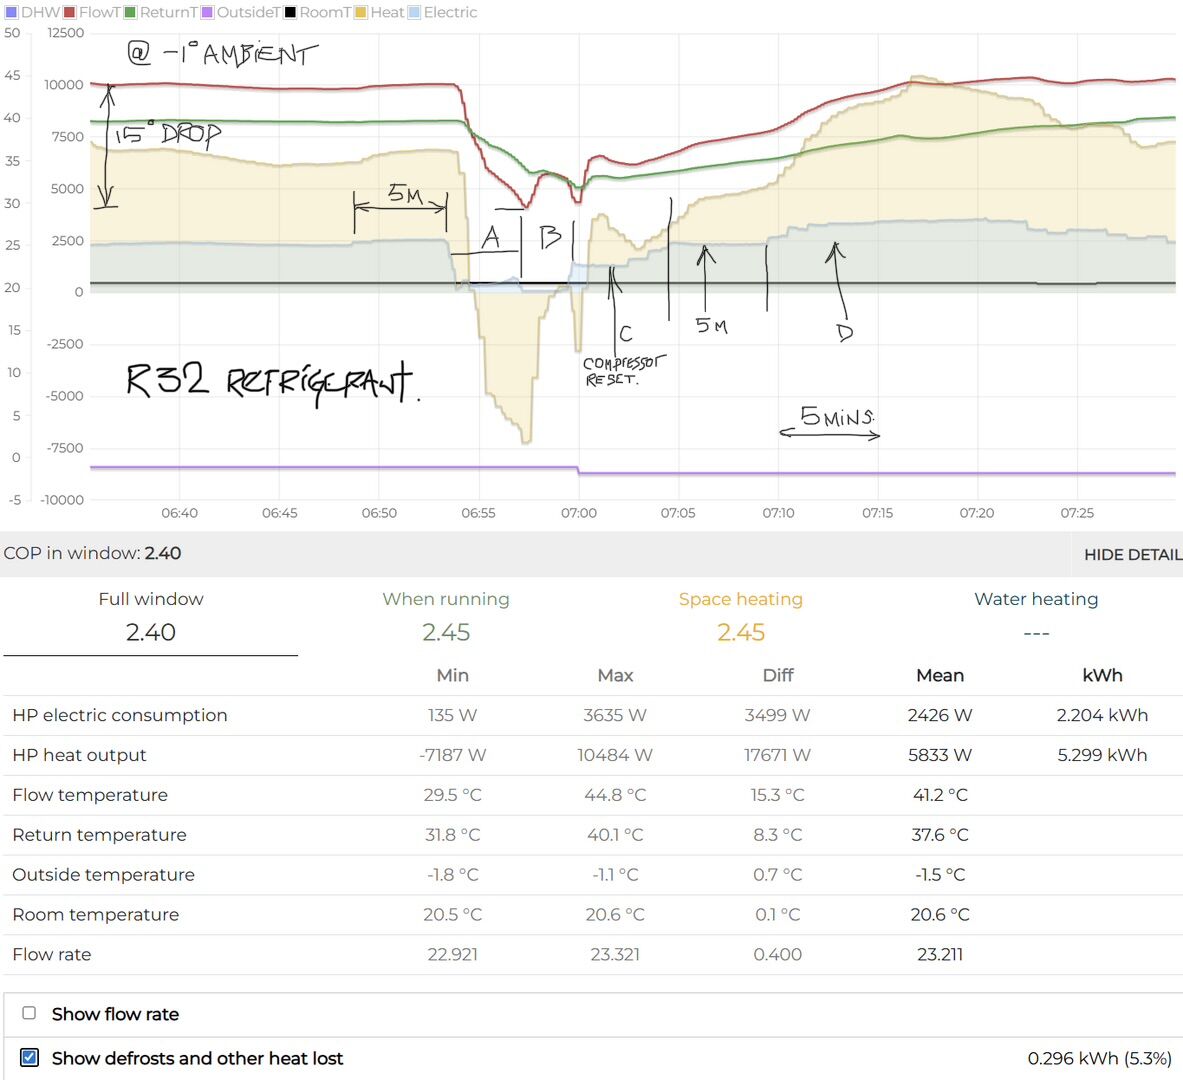This screenshot has width=1183, height=1080.
Task: Click the purple OutsideT legend swatch
Action: point(208,13)
